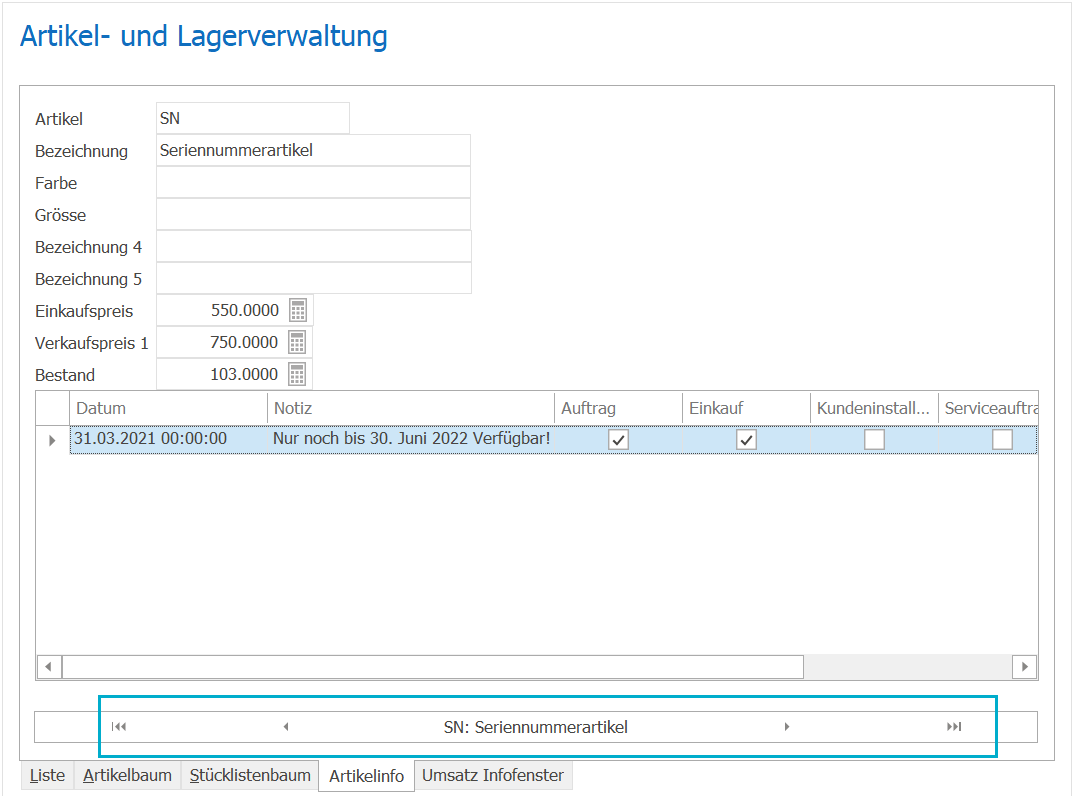Click into the Artikel field containing SN
The height and width of the screenshot is (796, 1074).
(x=253, y=119)
